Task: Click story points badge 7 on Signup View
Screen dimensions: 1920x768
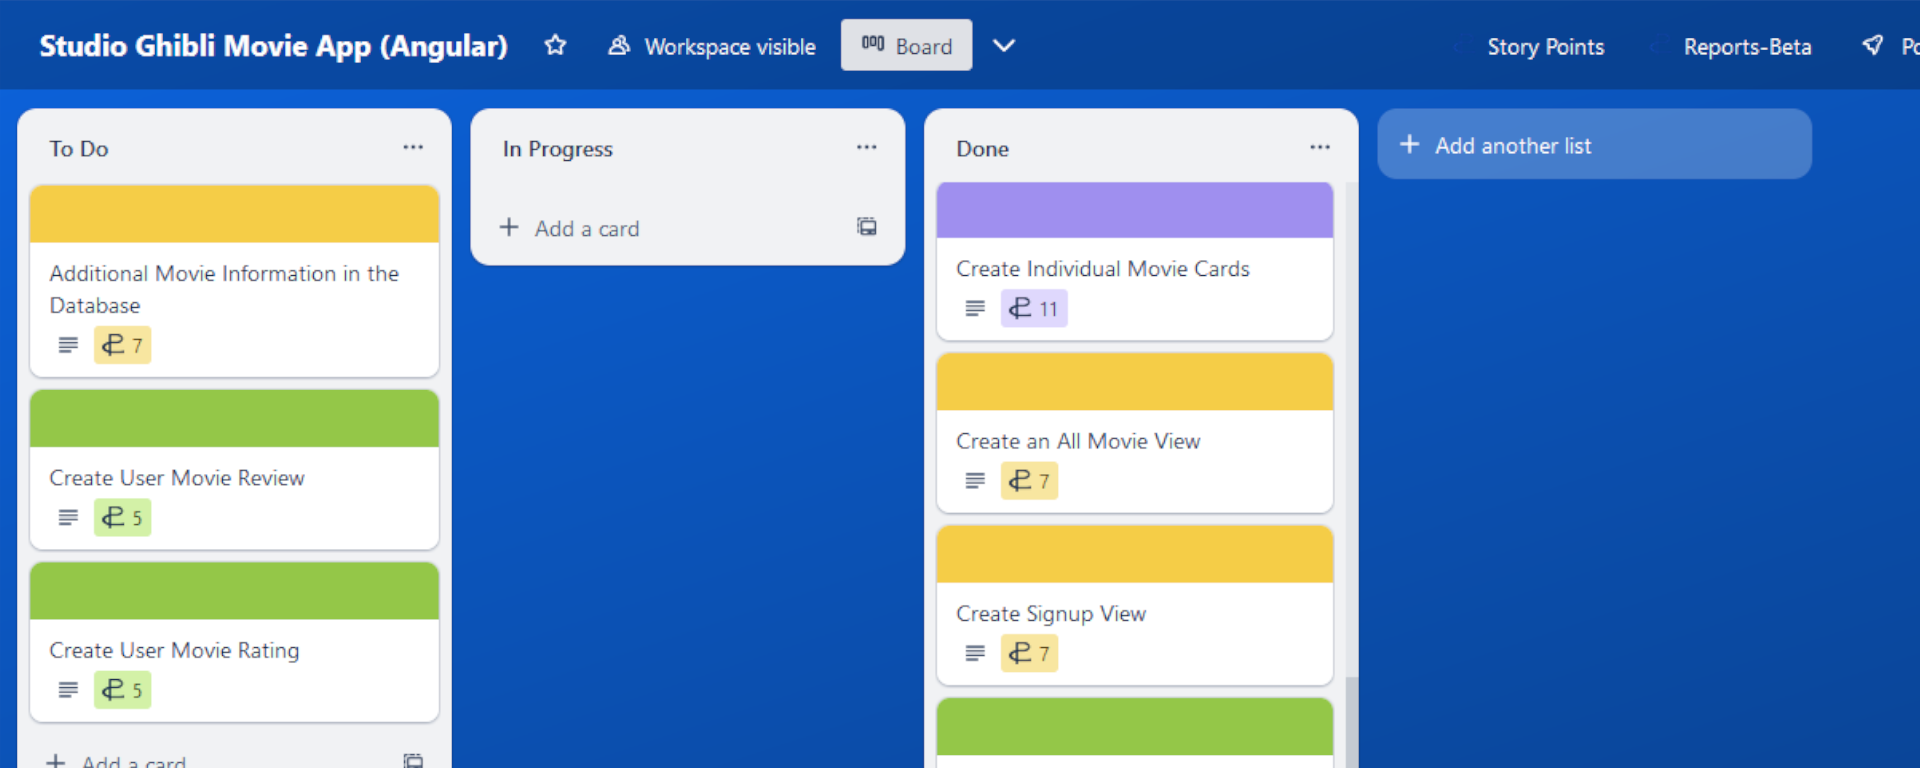Action: 1029,653
